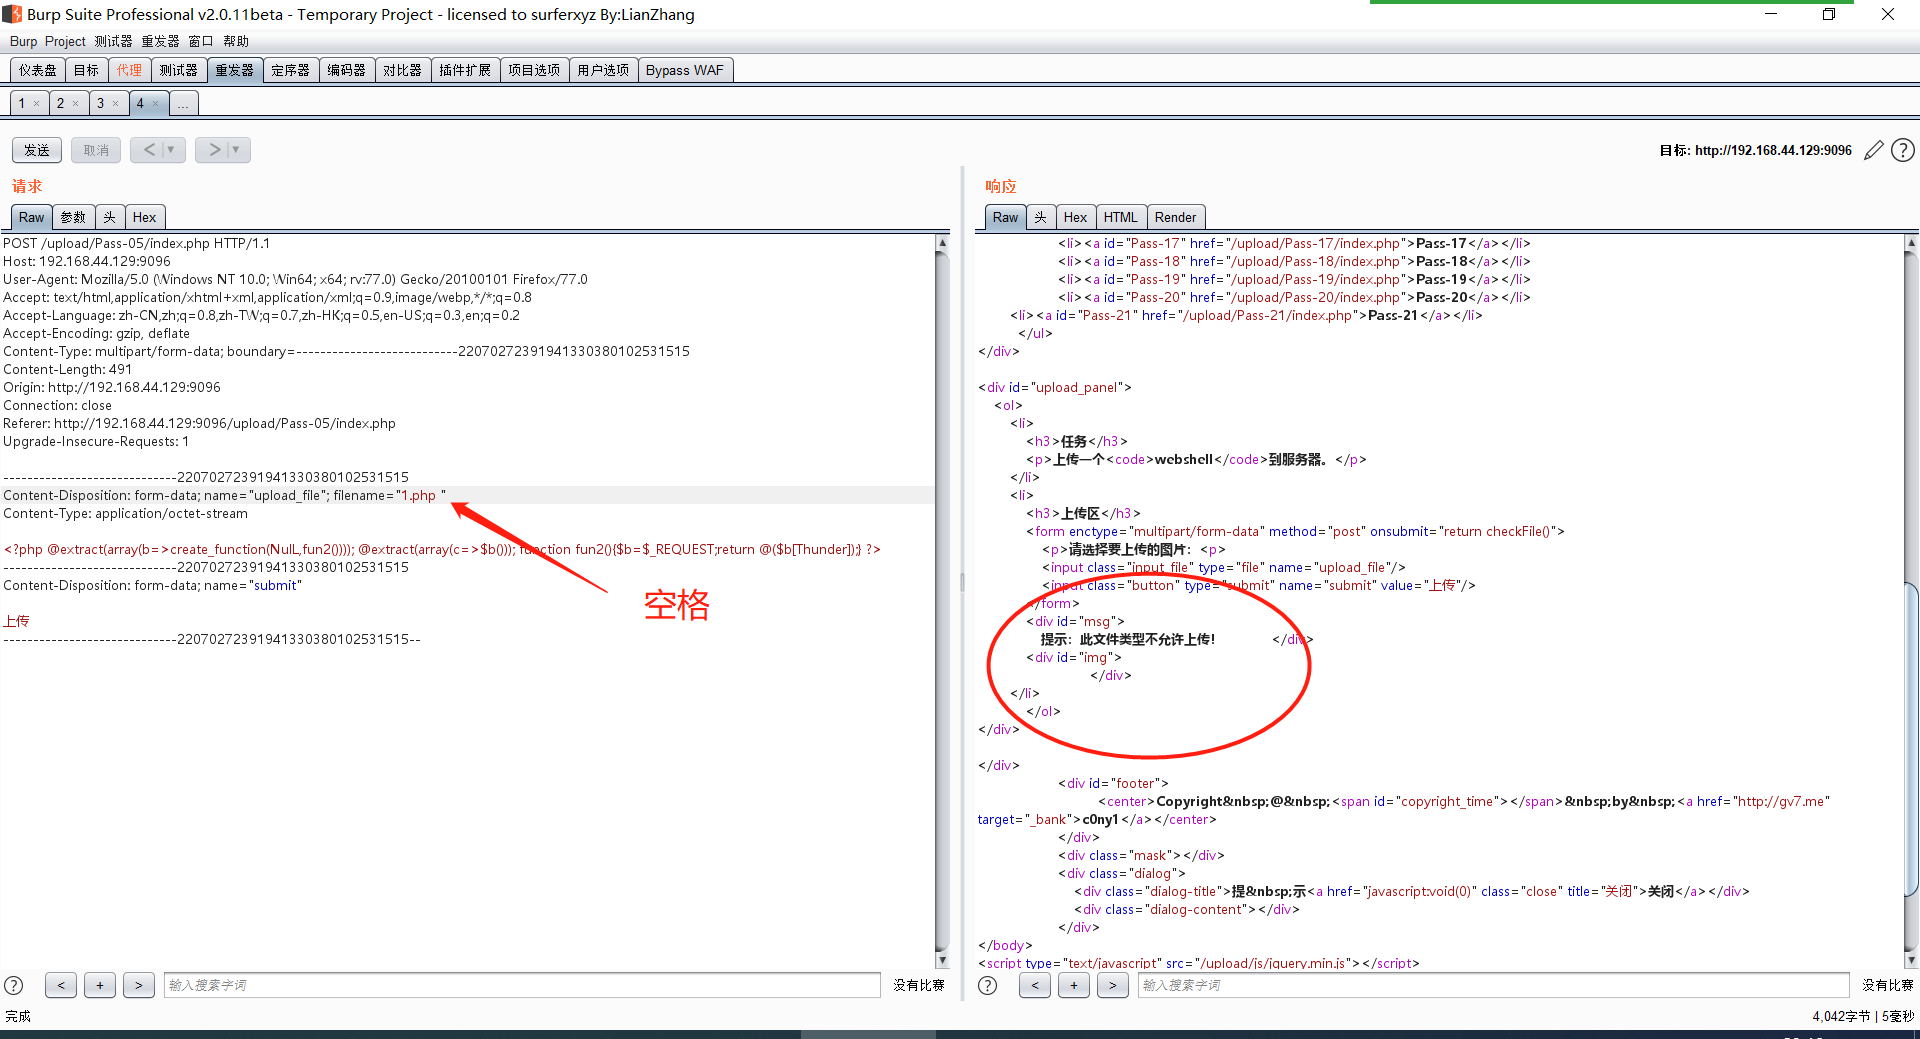Show the response HTML view tab
Screen dimensions: 1920x1039
pos(1121,217)
